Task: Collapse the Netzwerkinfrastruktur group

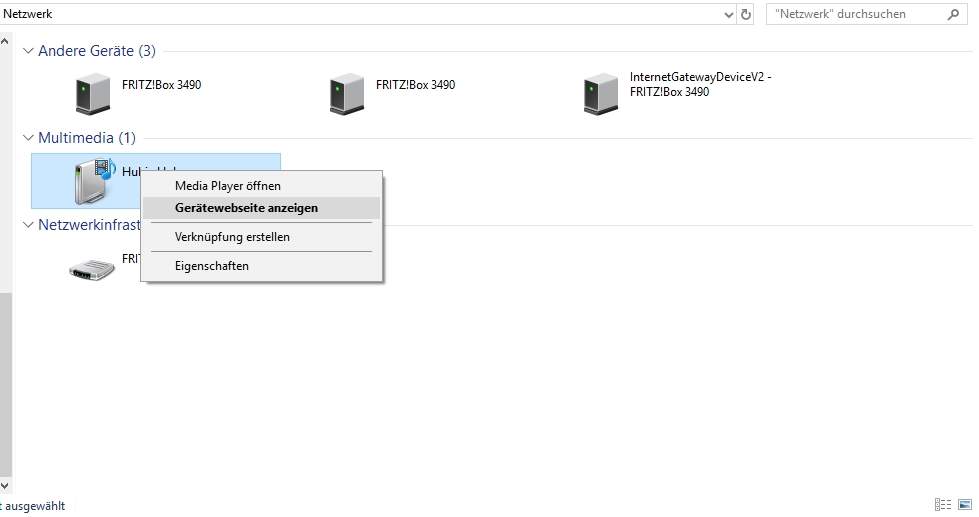Action: 27,225
